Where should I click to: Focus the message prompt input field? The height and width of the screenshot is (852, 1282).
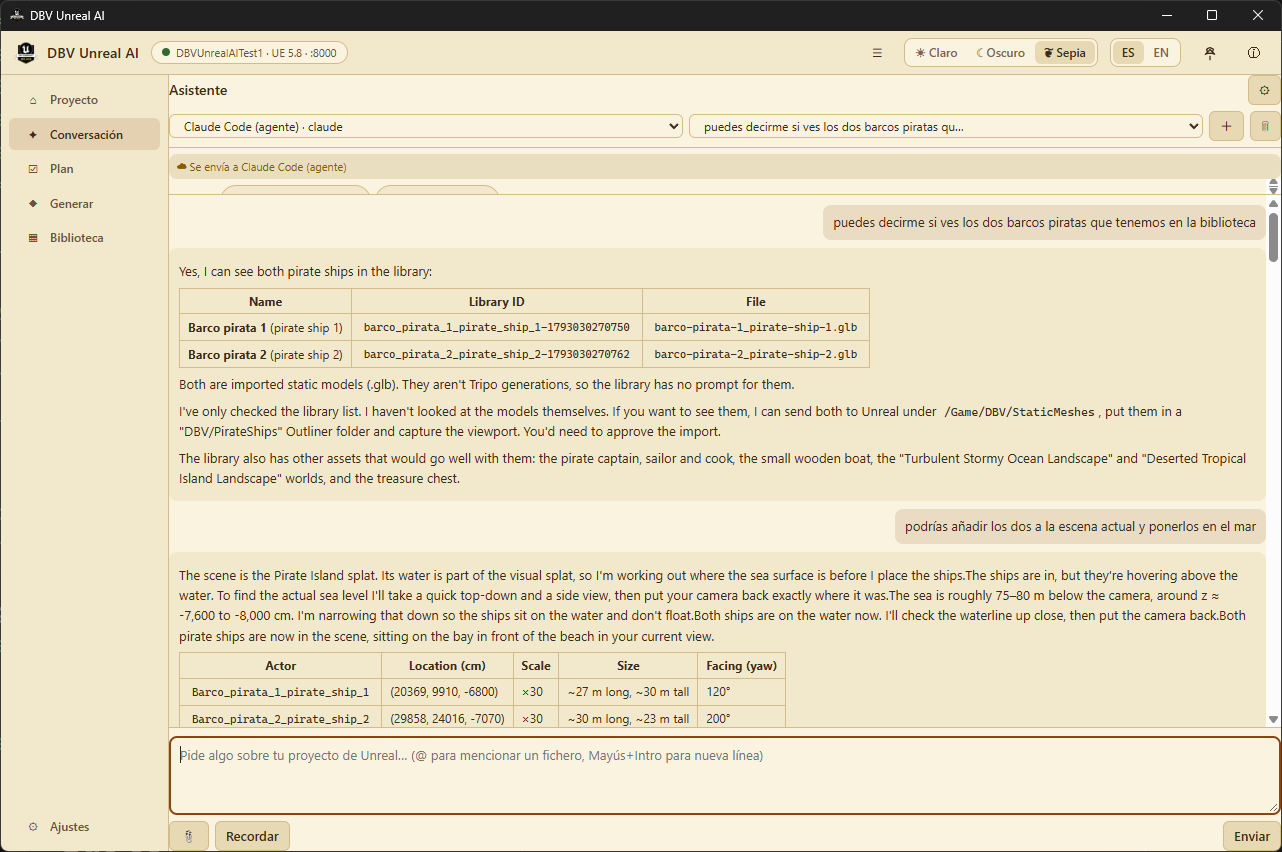(x=724, y=776)
